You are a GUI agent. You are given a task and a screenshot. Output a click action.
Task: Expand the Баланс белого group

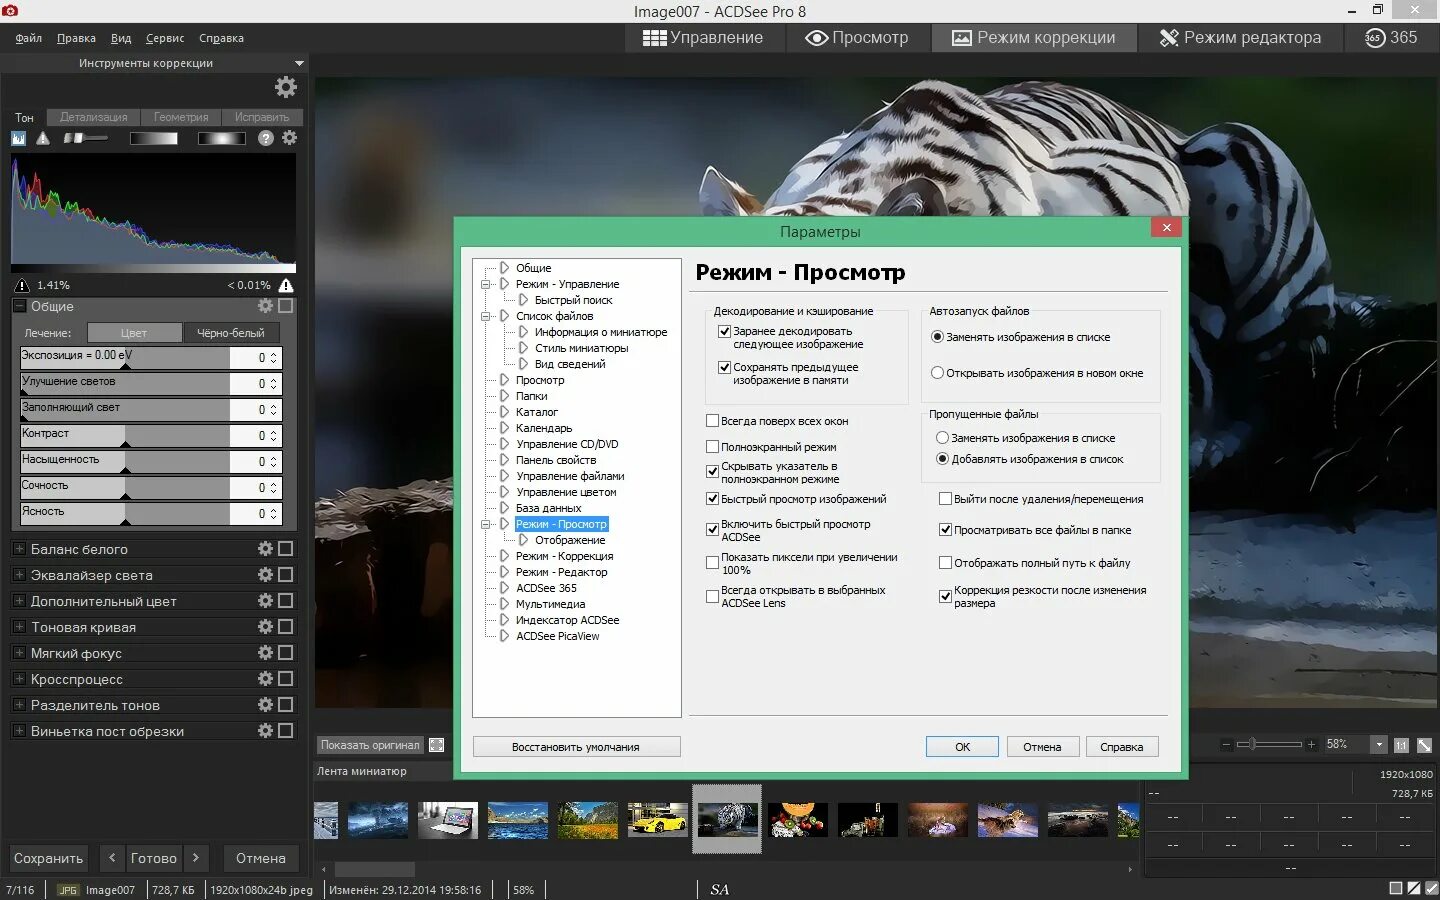tap(19, 548)
